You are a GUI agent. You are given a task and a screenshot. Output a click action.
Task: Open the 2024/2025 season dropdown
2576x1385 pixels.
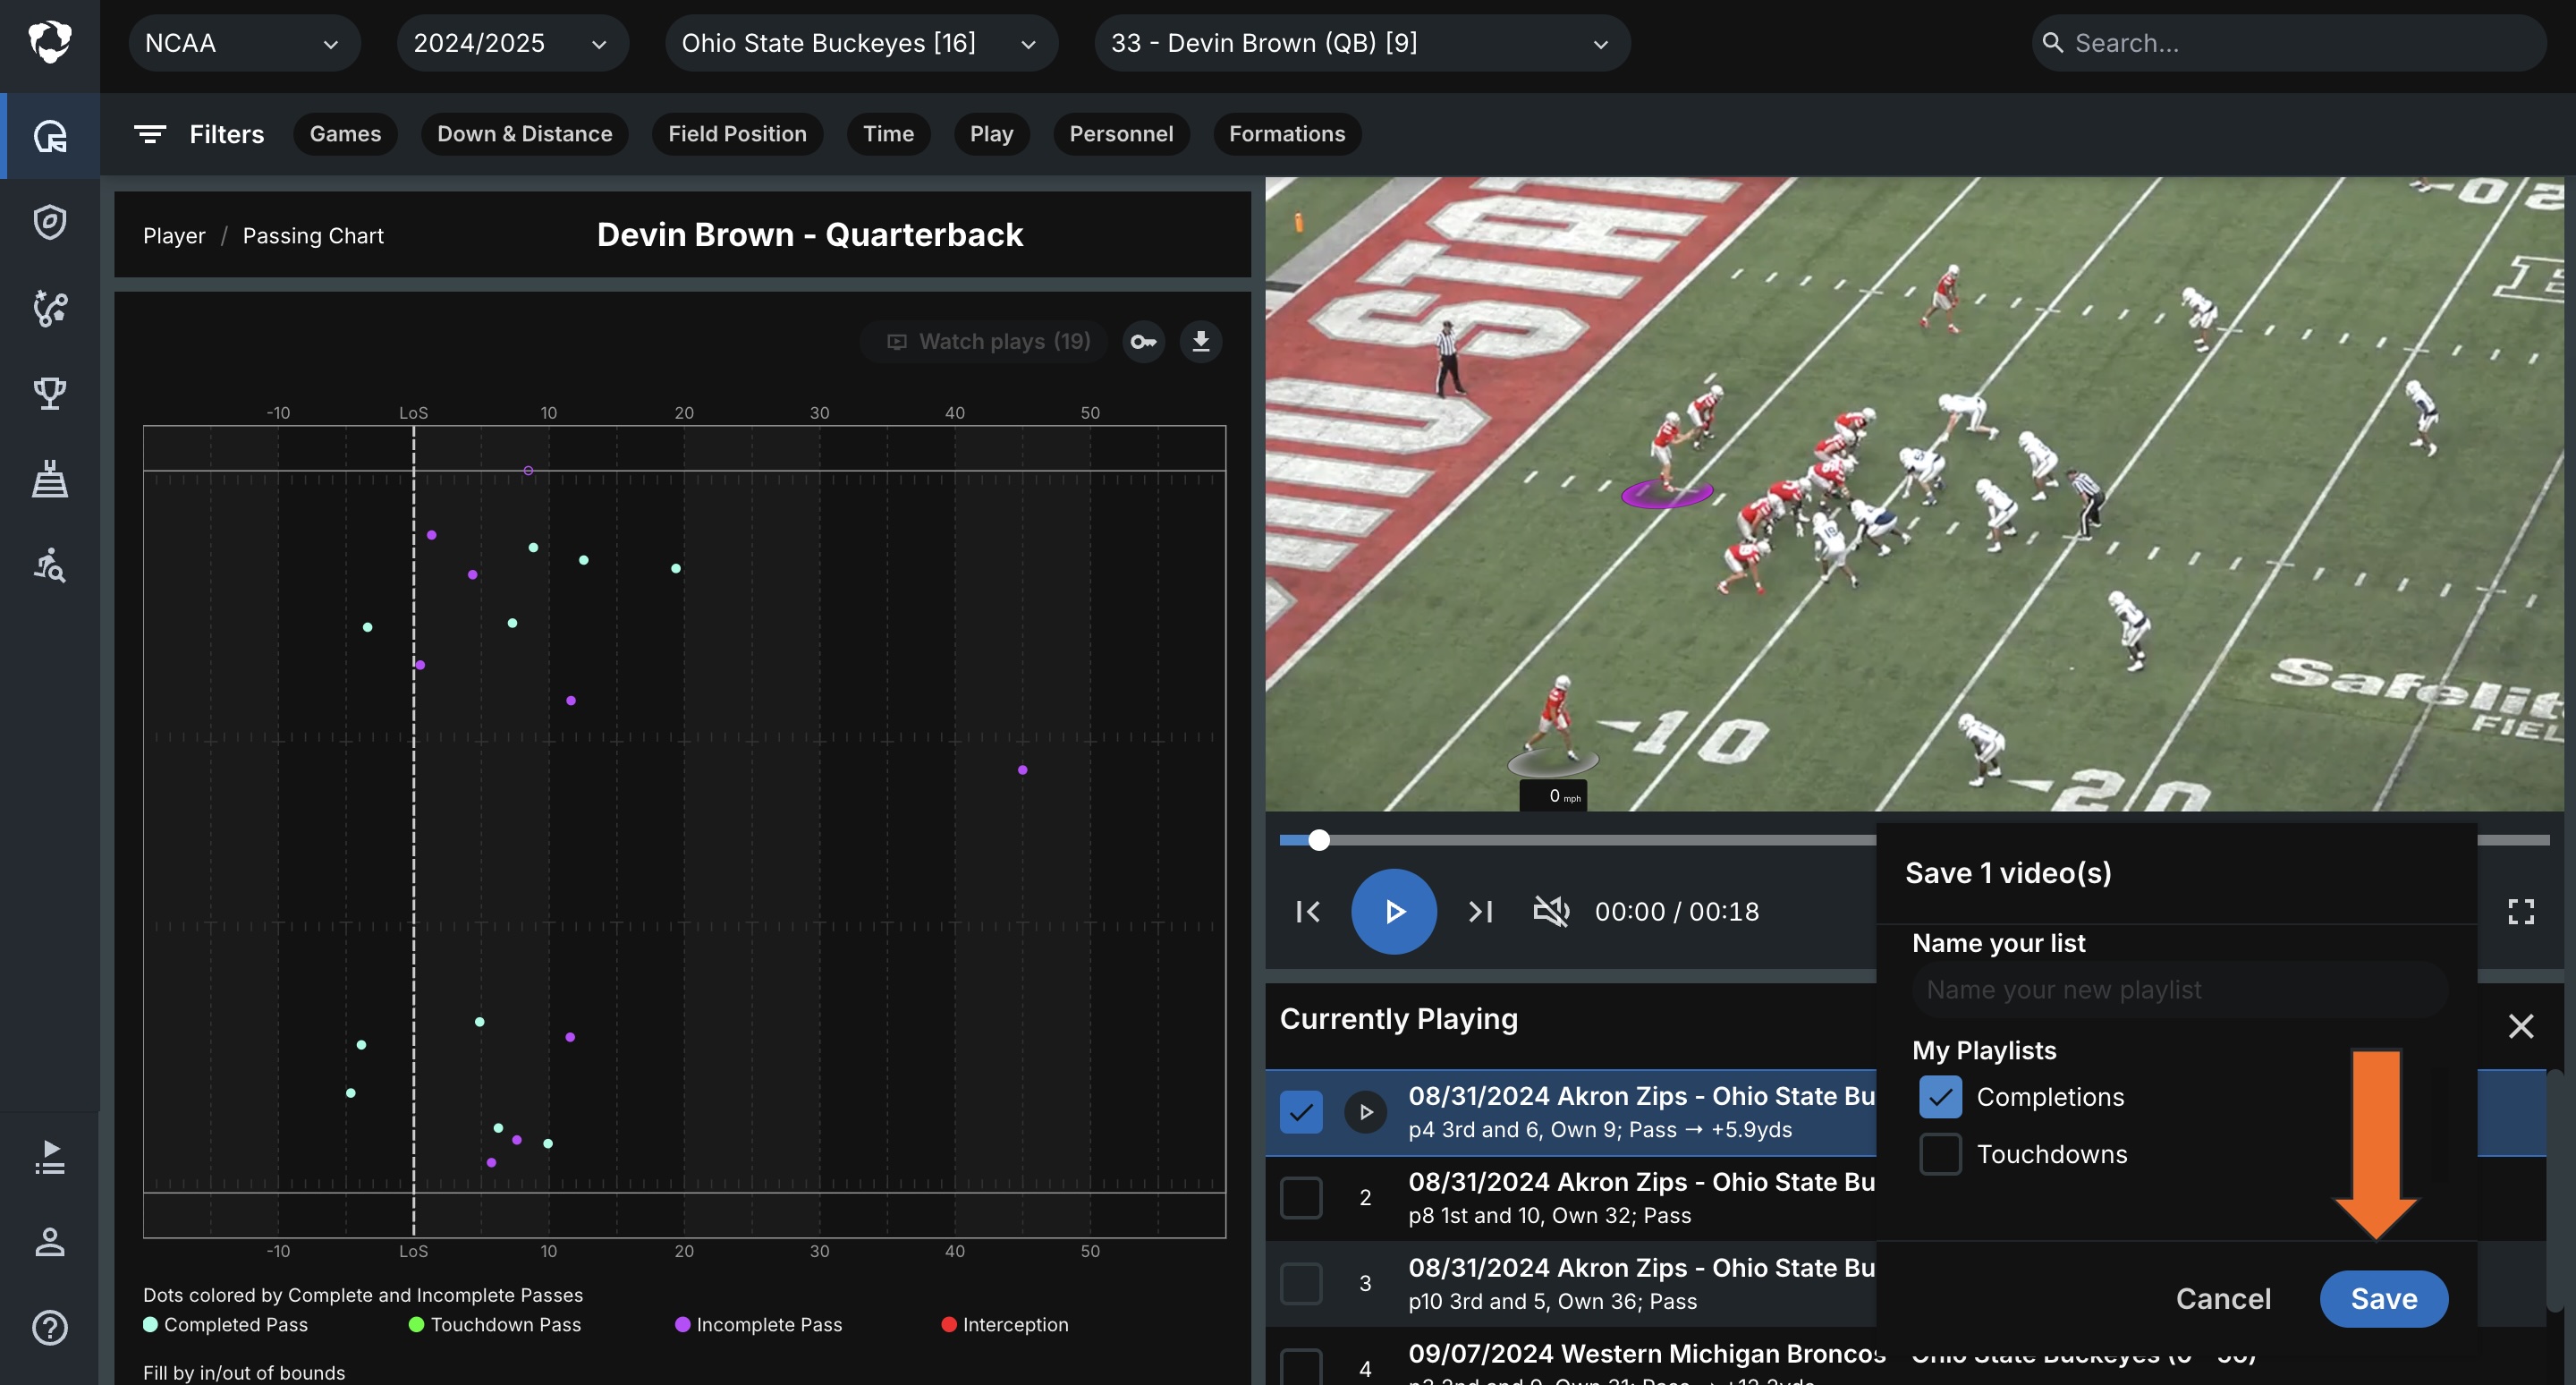[x=512, y=43]
